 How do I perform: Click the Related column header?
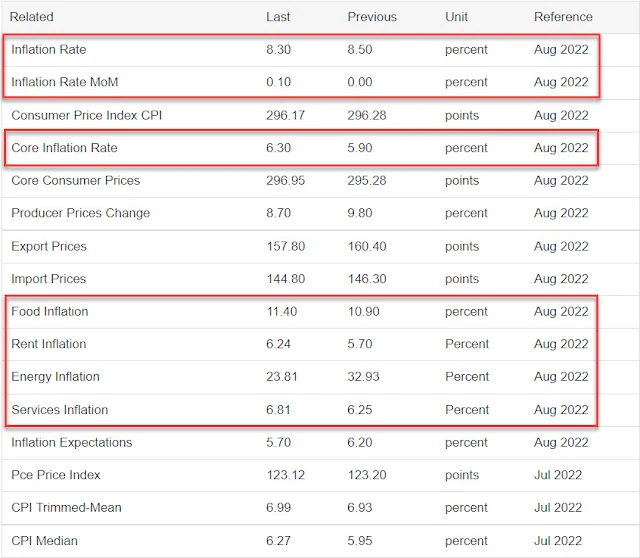31,17
